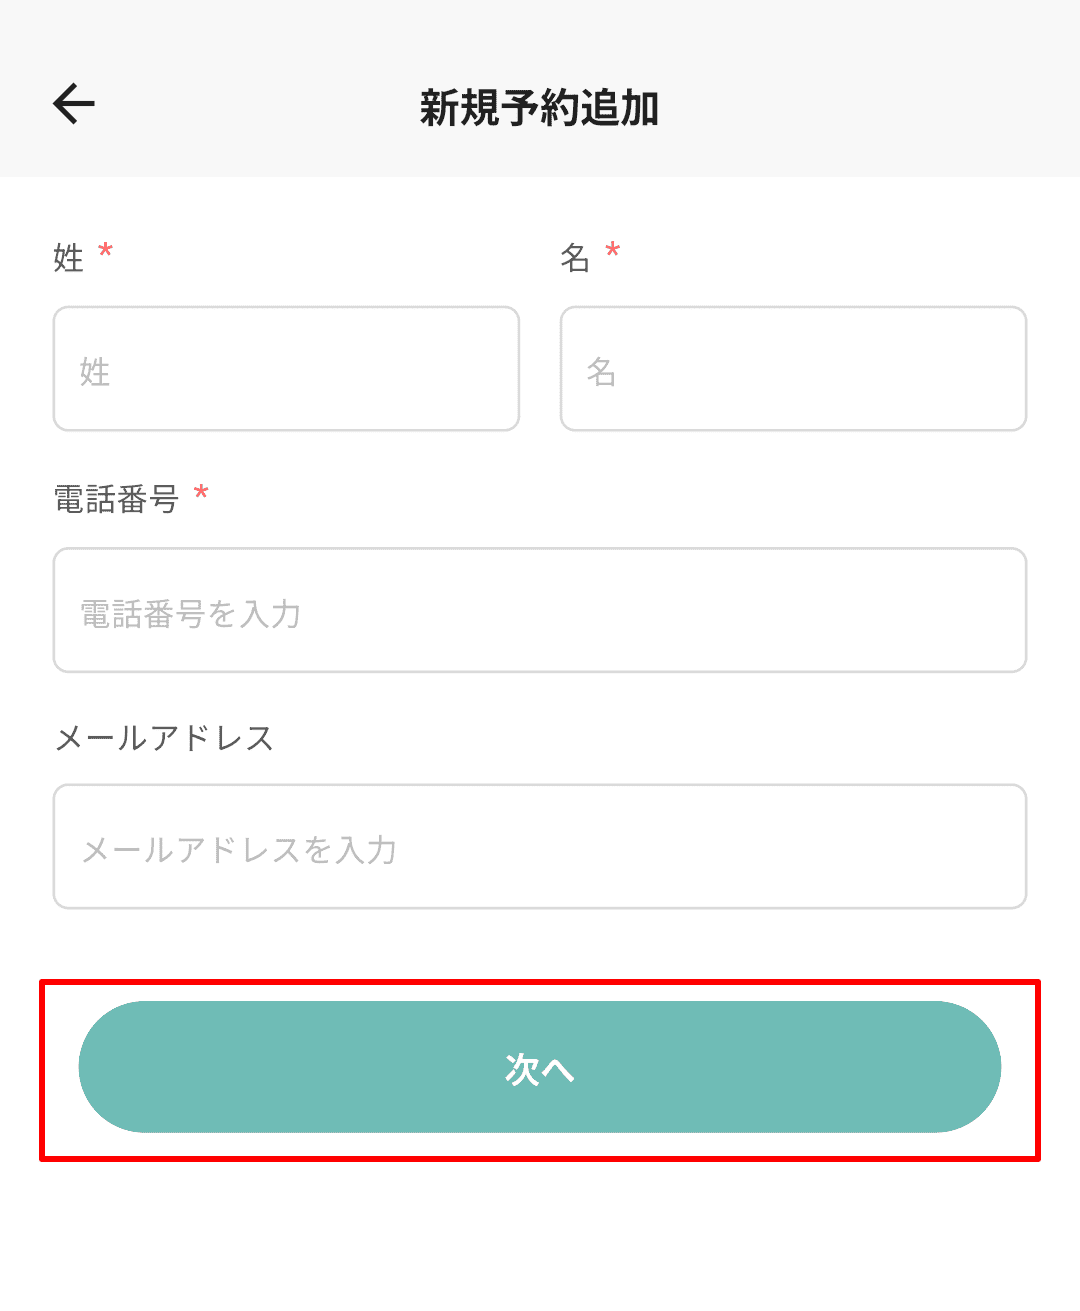The width and height of the screenshot is (1080, 1311).
Task: Click the required asterisk beside 姓 label
Action: pos(105,252)
